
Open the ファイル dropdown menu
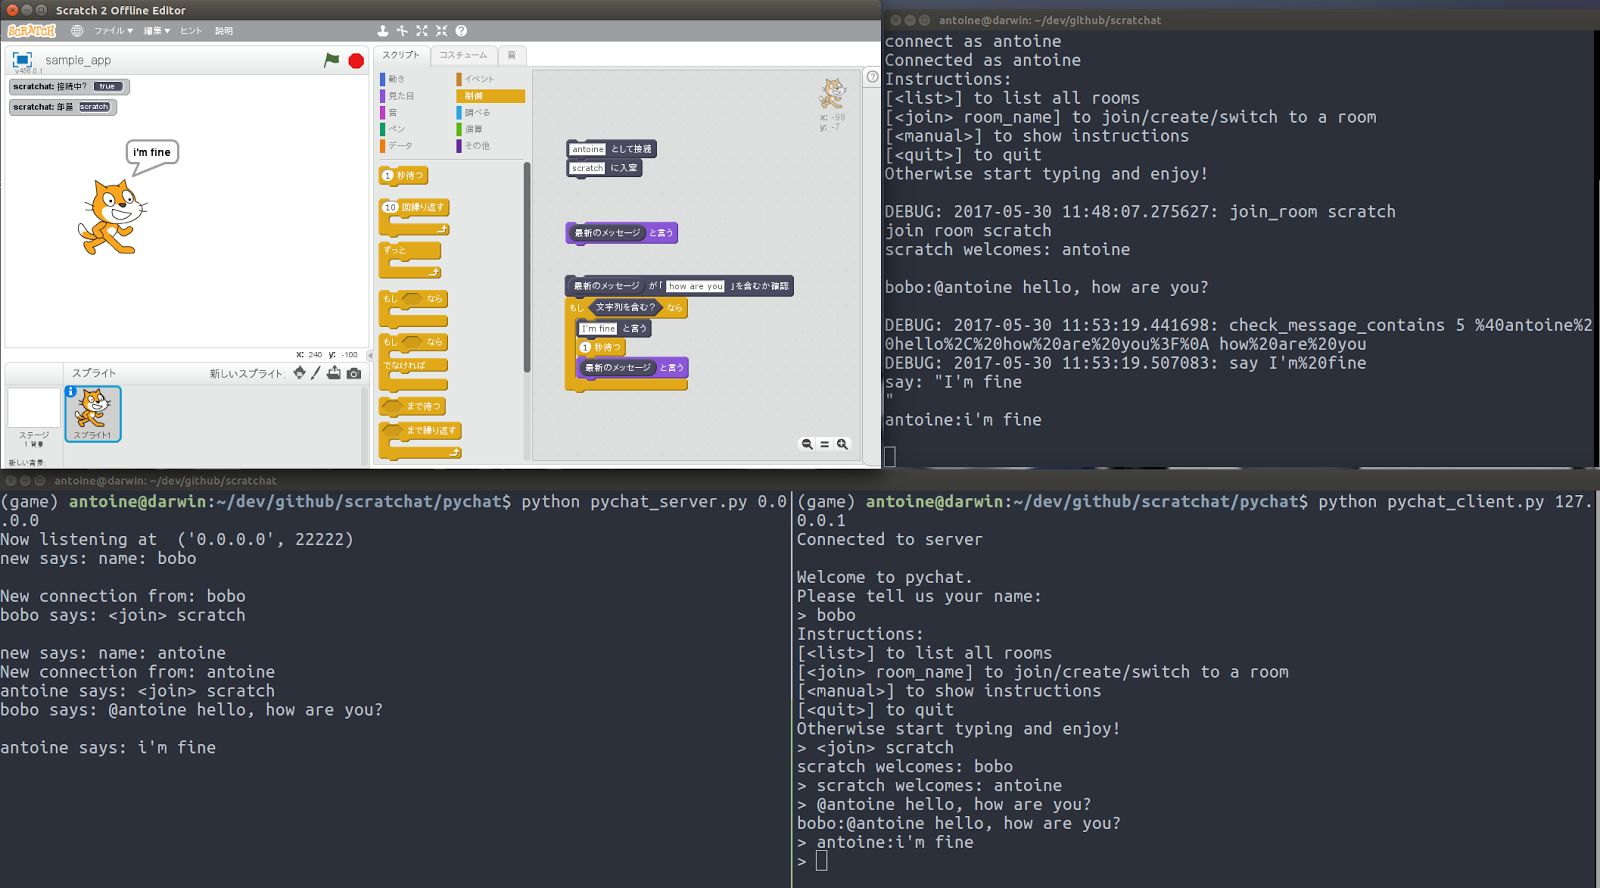[x=112, y=31]
